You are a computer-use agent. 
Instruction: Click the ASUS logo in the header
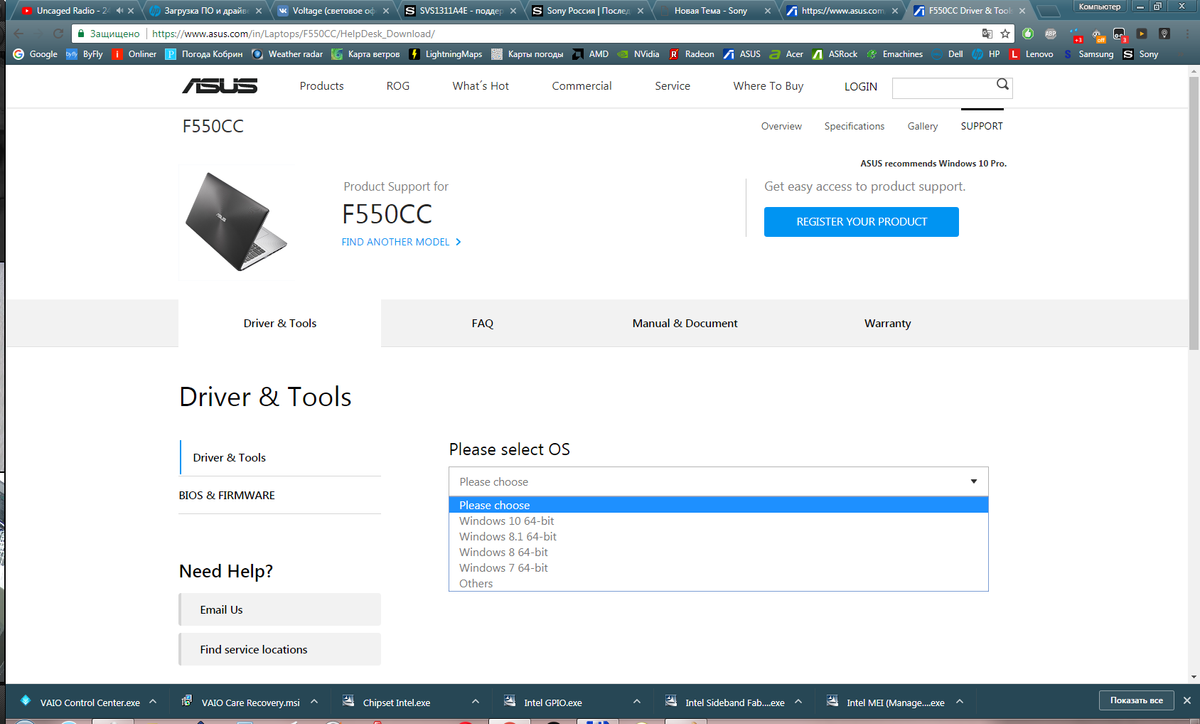coord(219,86)
